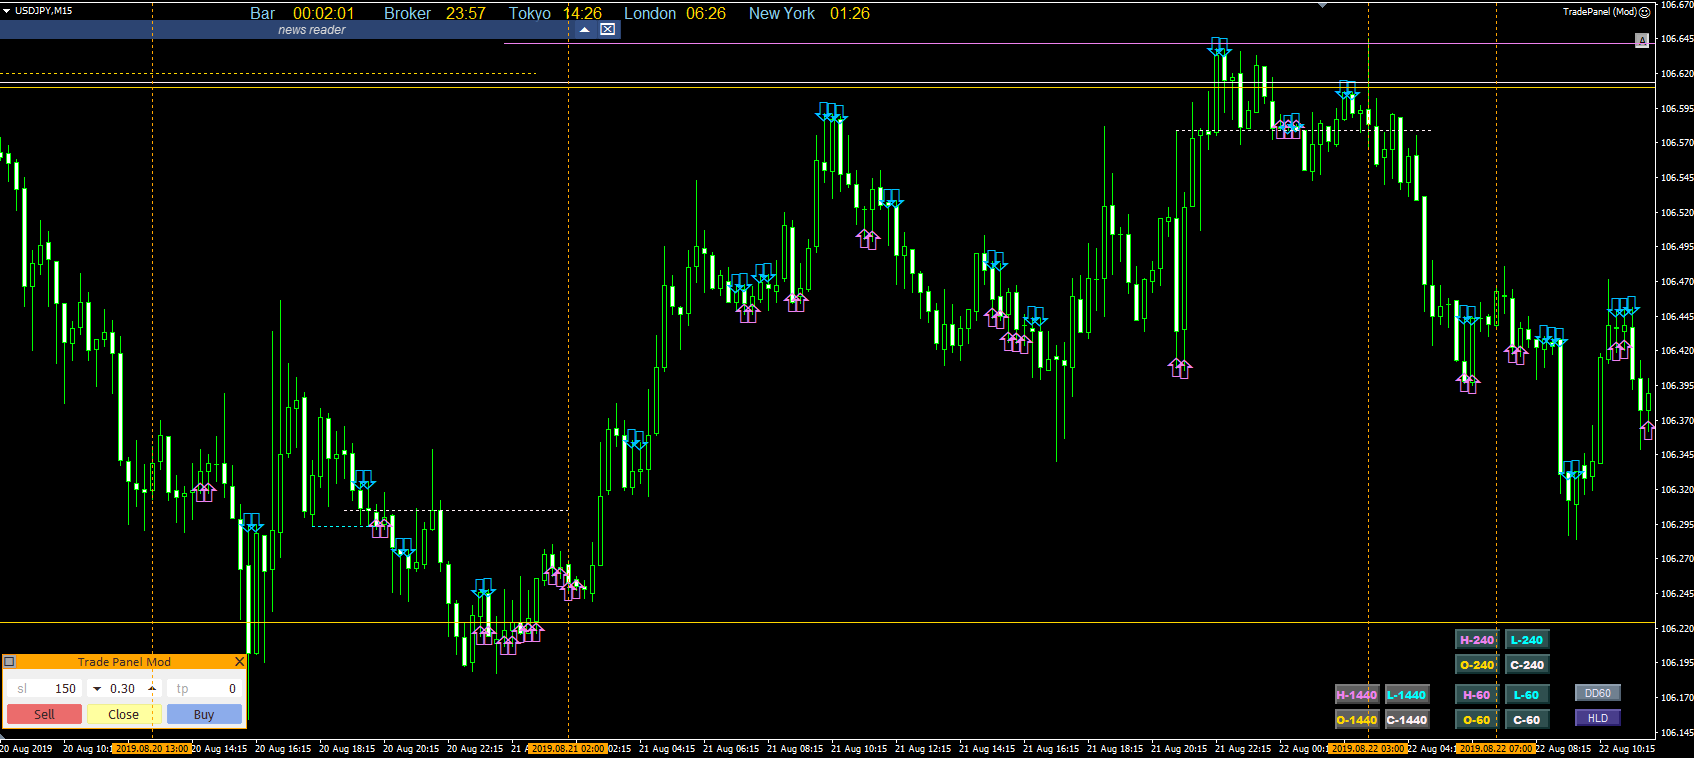Viewport: 1694px width, 758px height.
Task: Click the grey DD60 button
Action: 1597,693
